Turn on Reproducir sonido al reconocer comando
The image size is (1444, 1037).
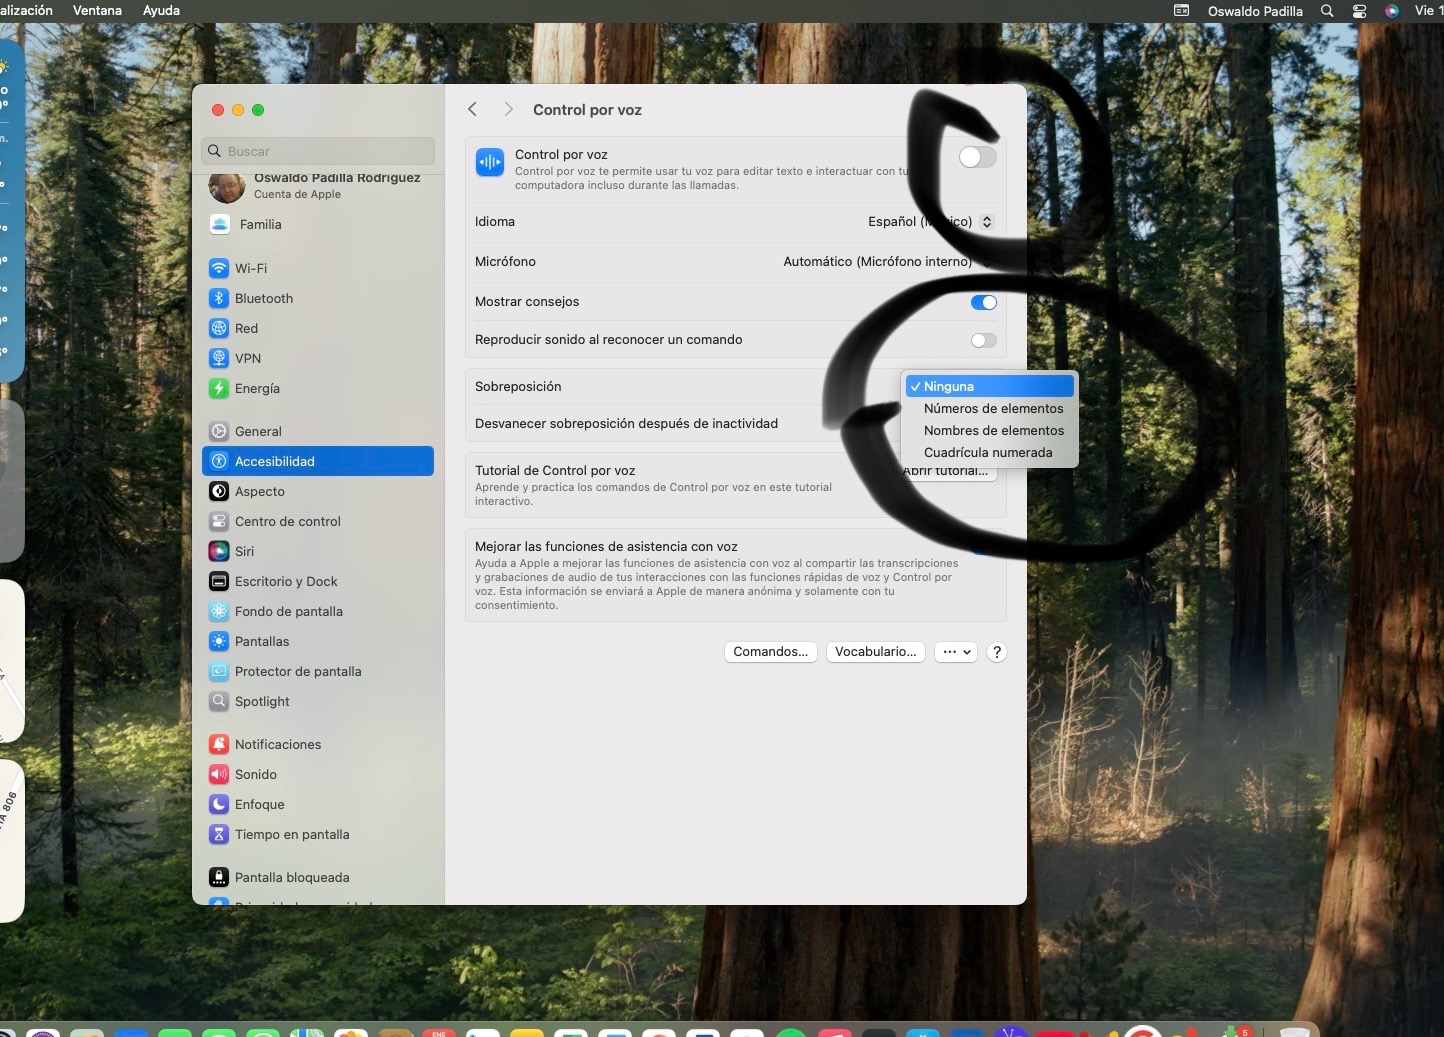983,340
